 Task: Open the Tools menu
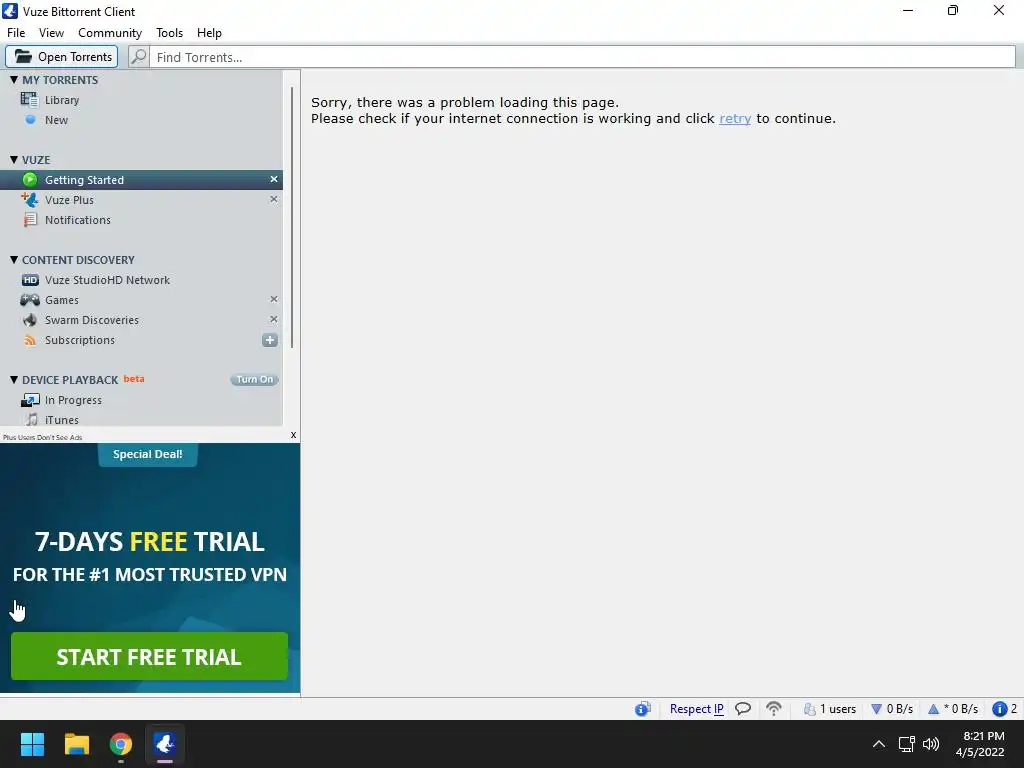169,33
